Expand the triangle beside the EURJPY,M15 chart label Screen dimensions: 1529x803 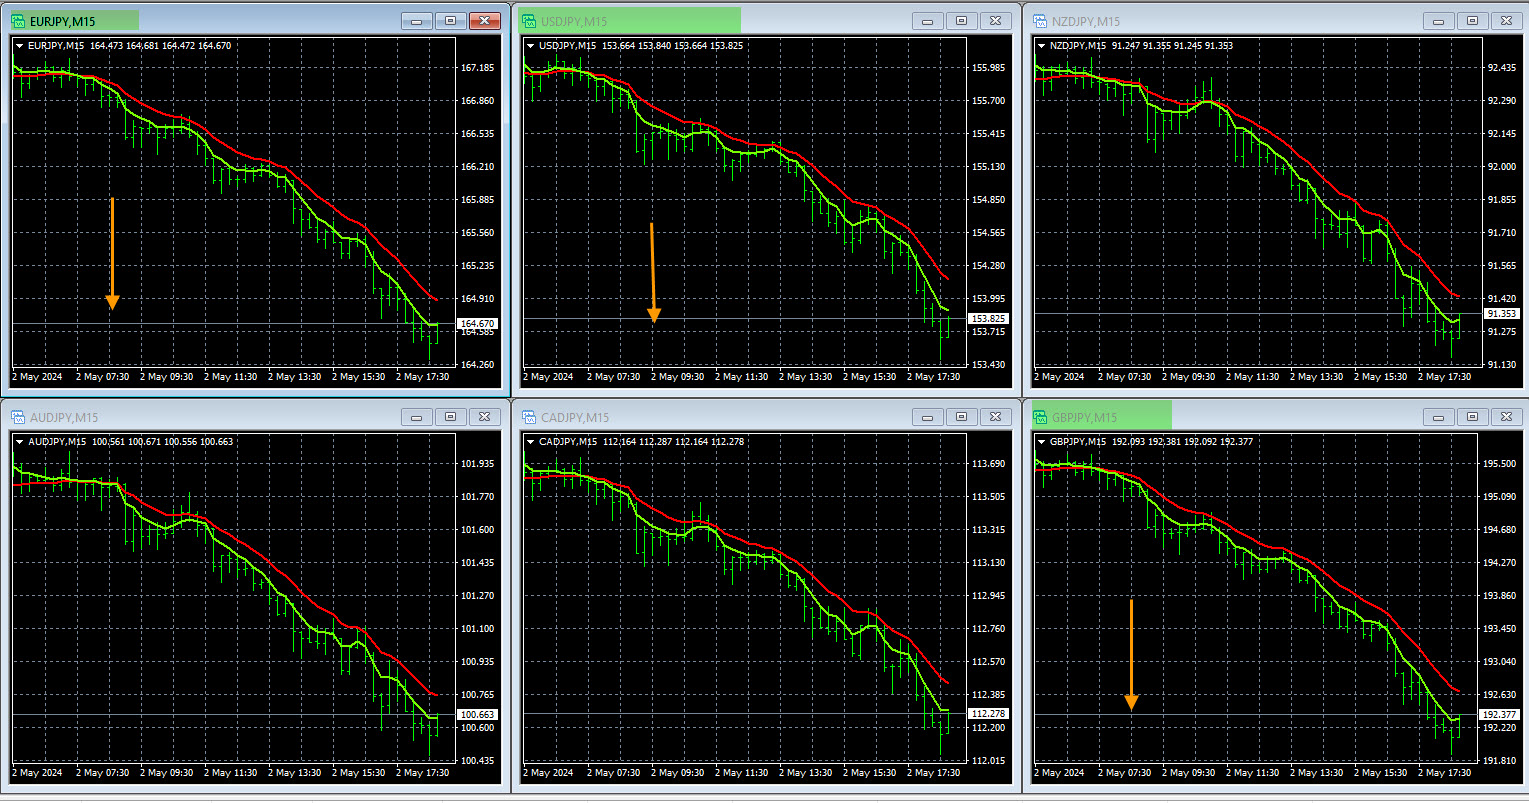coord(20,45)
